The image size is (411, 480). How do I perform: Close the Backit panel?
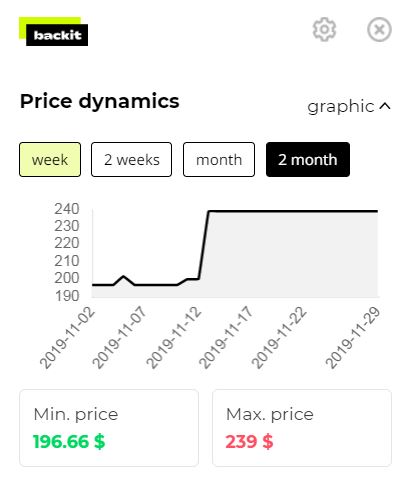379,30
